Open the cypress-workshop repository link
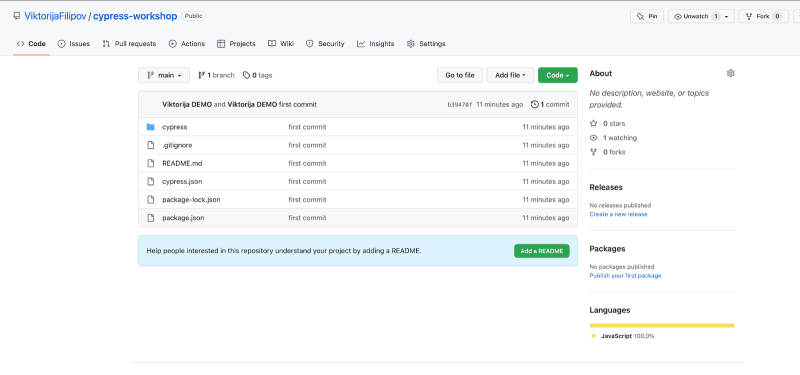The height and width of the screenshot is (375, 800). 135,16
